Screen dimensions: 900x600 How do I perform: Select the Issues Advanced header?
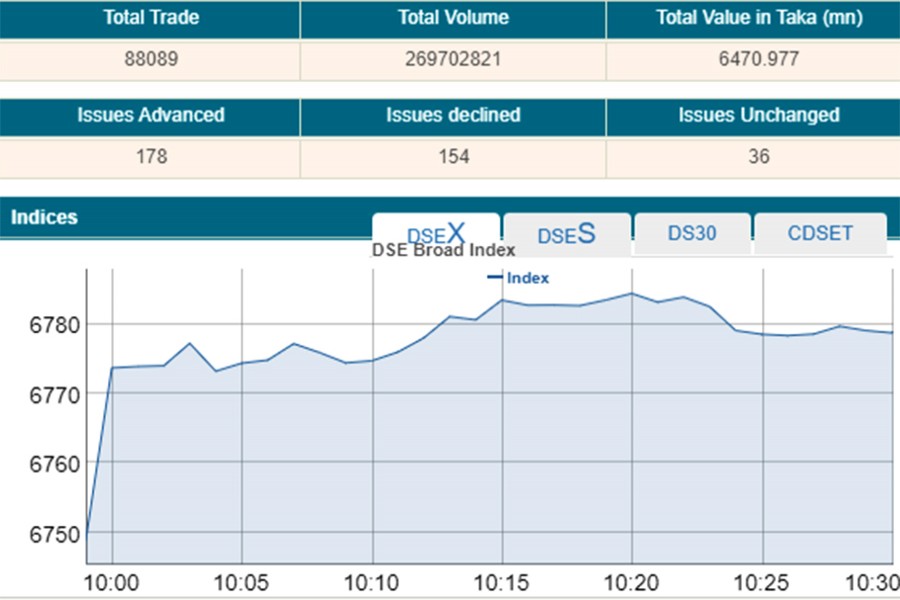(x=150, y=115)
